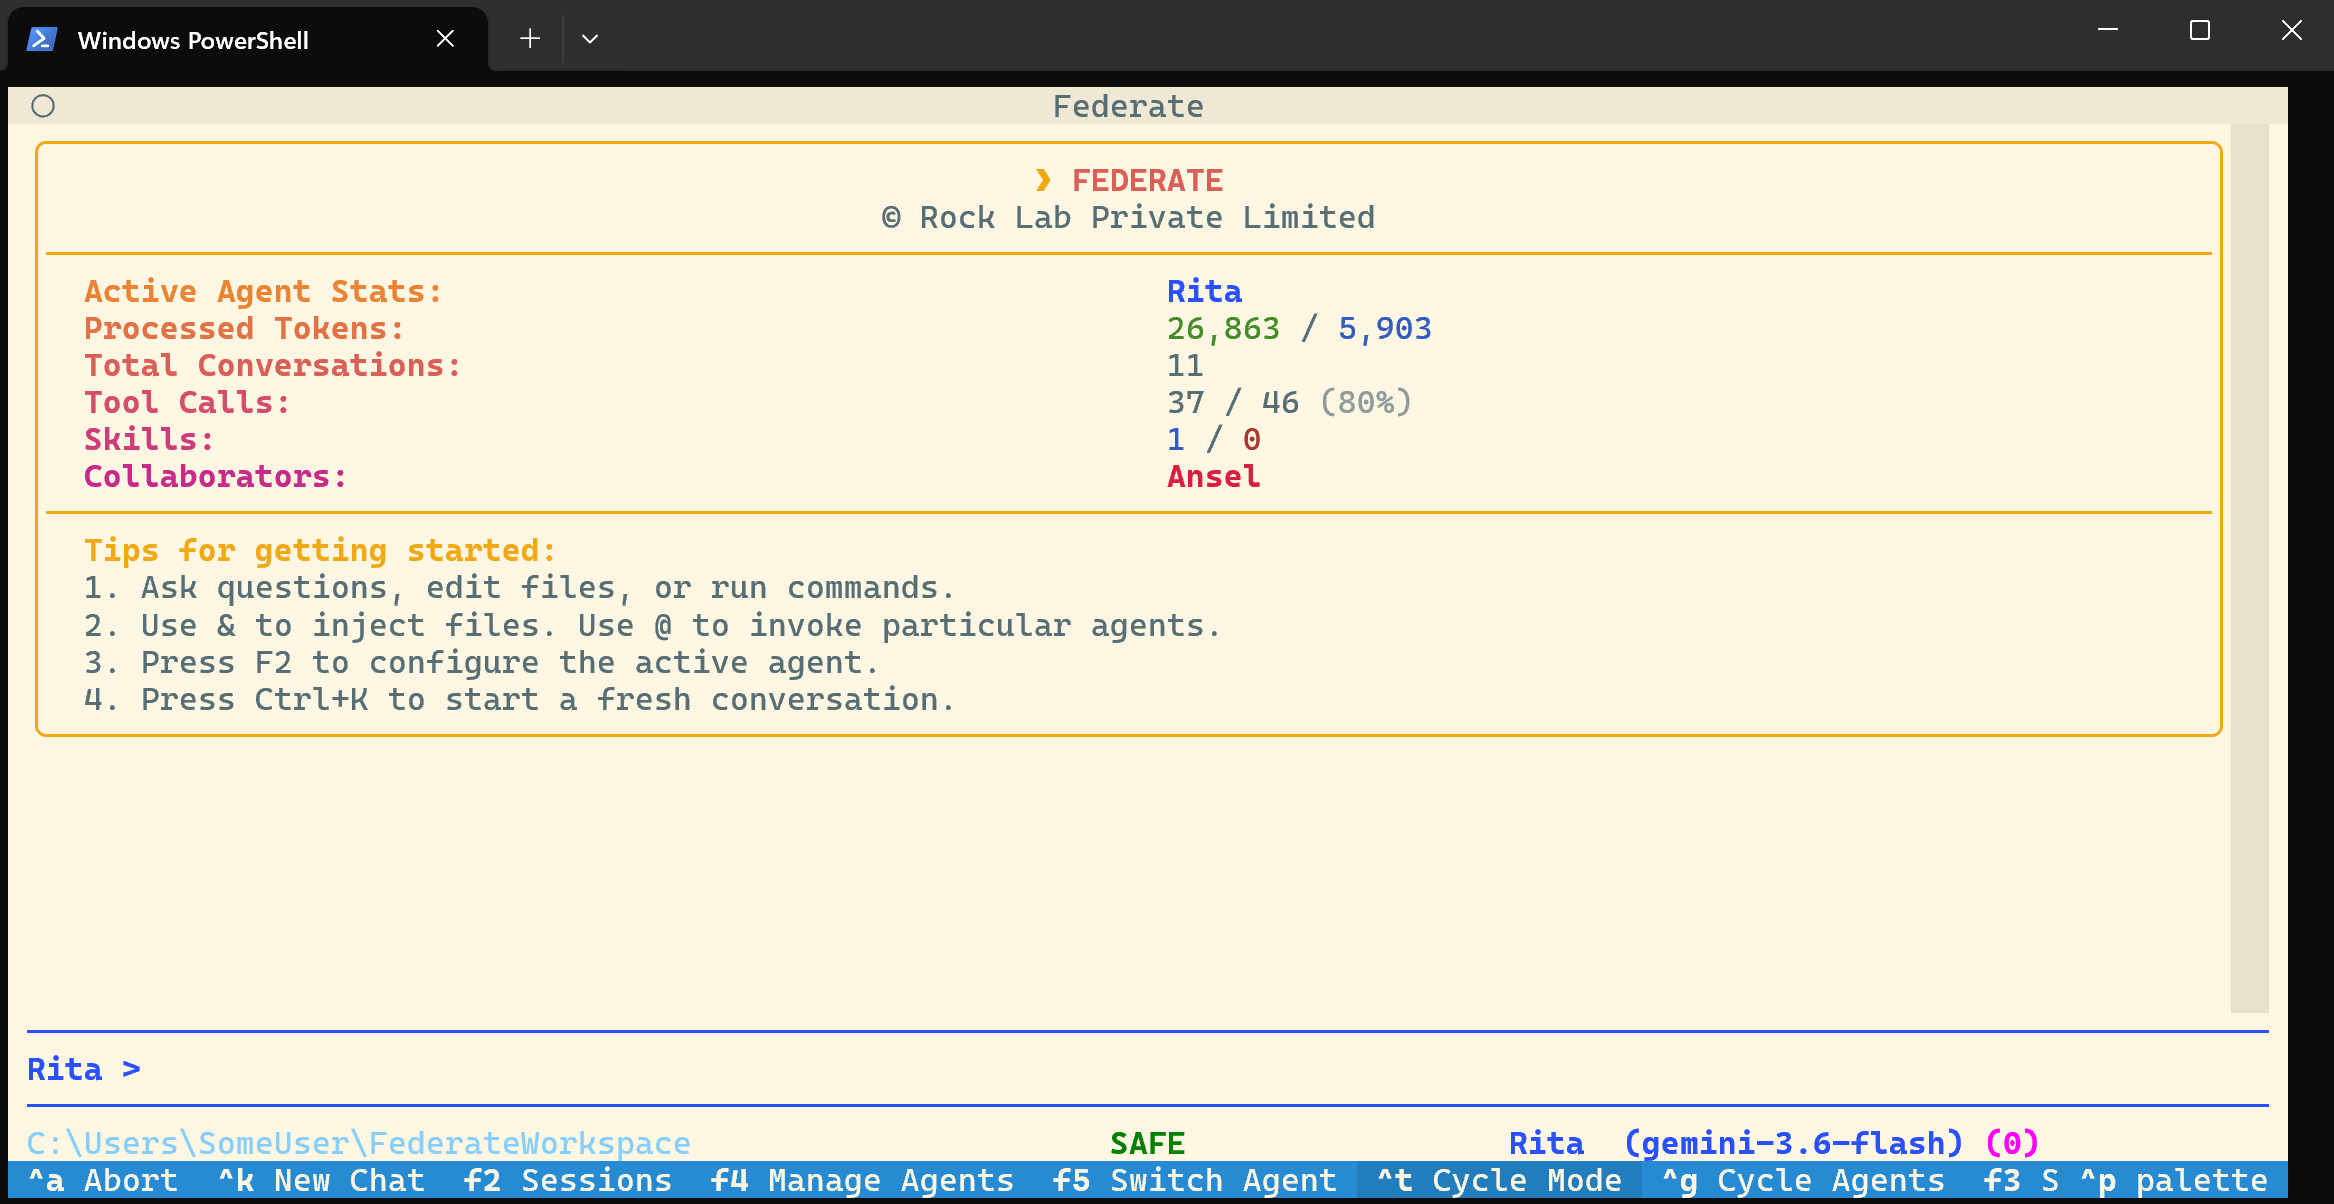Click the Rita prompt input line

click(x=1148, y=1069)
